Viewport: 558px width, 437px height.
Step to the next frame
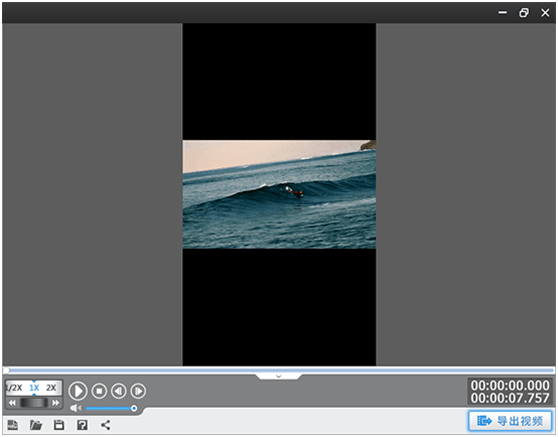[x=138, y=391]
